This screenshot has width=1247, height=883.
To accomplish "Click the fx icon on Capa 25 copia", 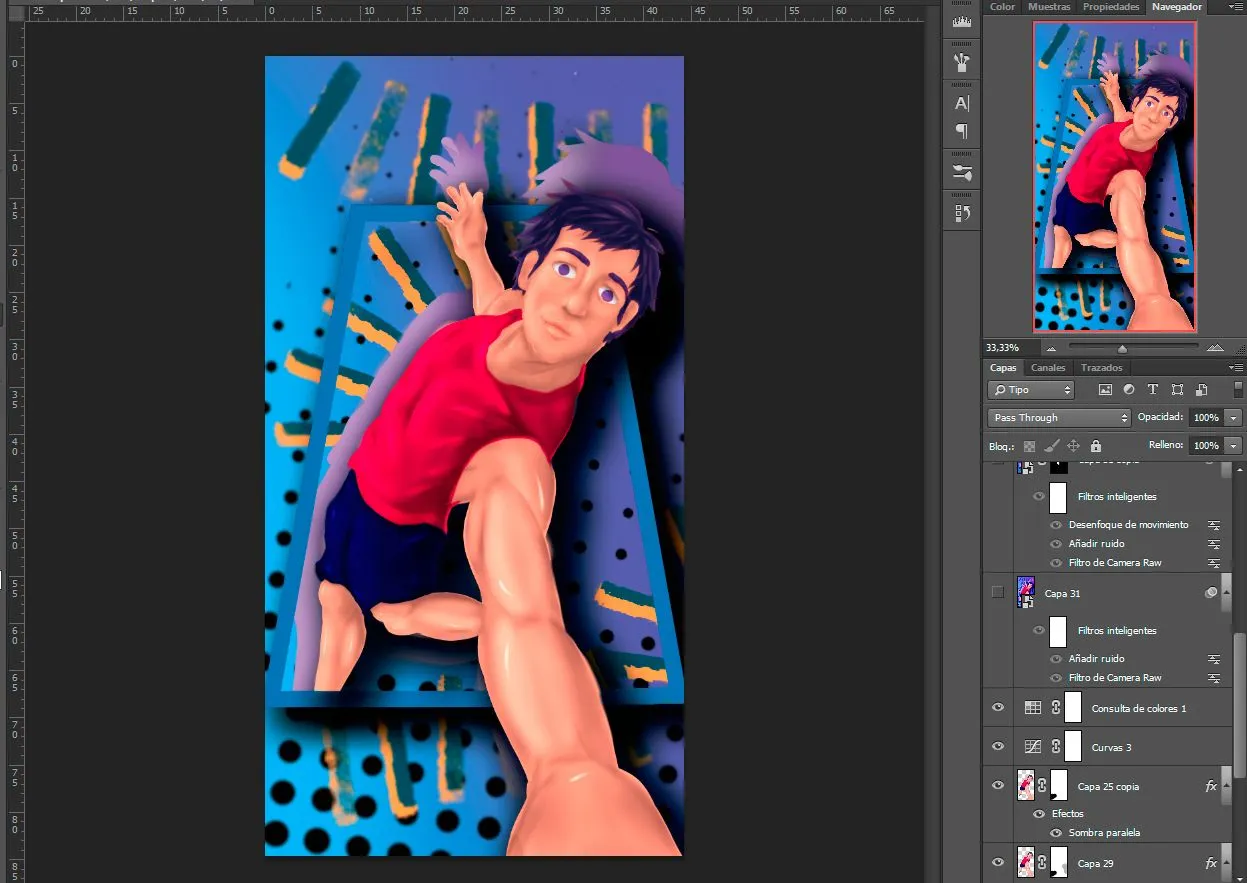I will (x=1211, y=787).
